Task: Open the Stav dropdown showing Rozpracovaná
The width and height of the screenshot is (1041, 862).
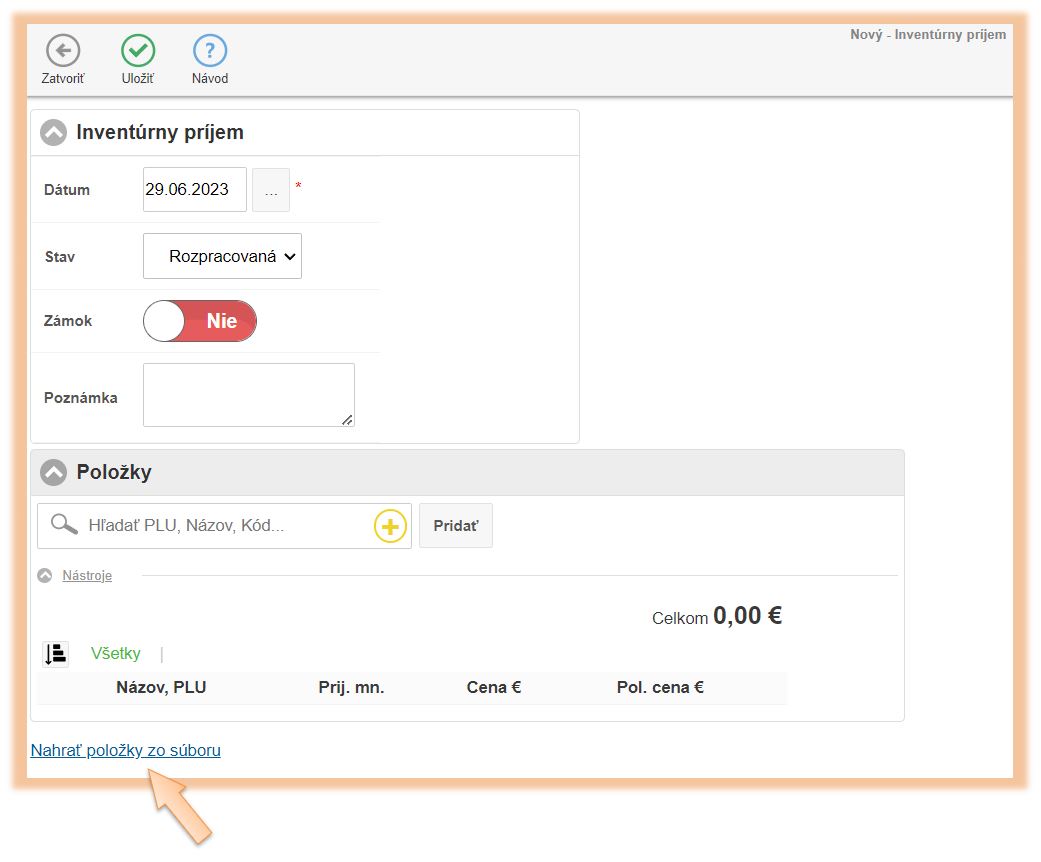Action: tap(222, 257)
